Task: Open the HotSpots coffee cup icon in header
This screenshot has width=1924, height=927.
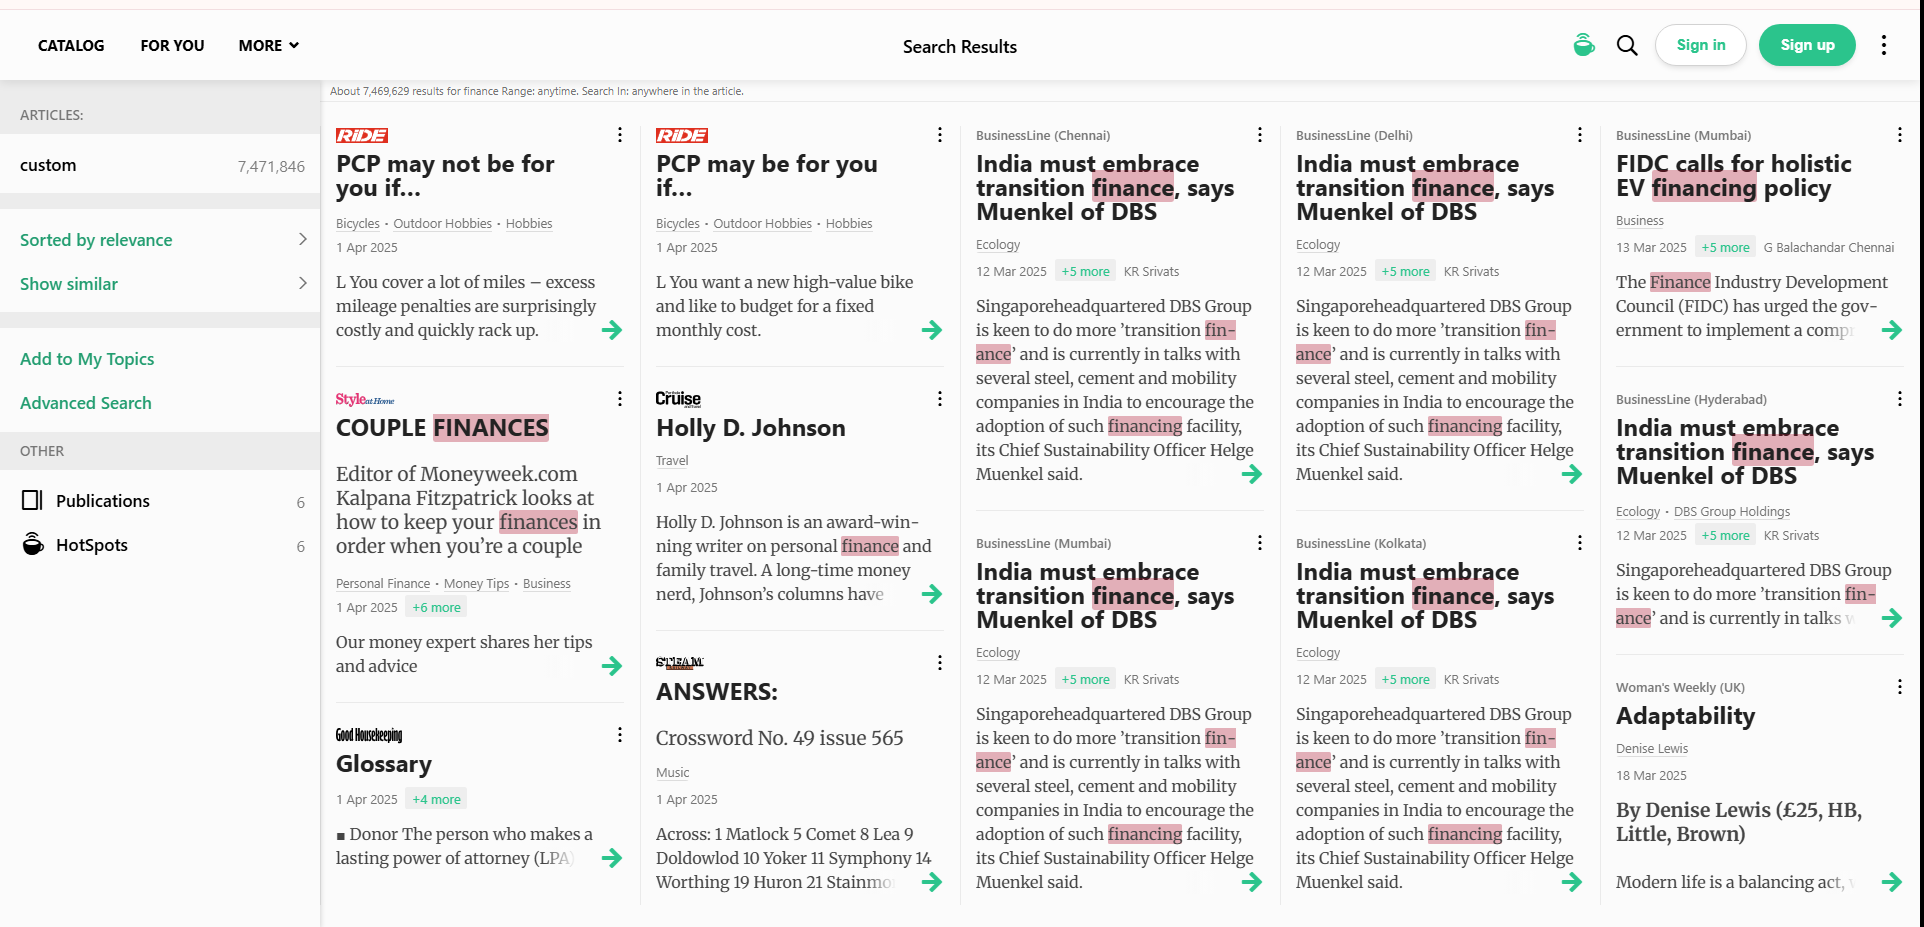Action: point(1583,45)
